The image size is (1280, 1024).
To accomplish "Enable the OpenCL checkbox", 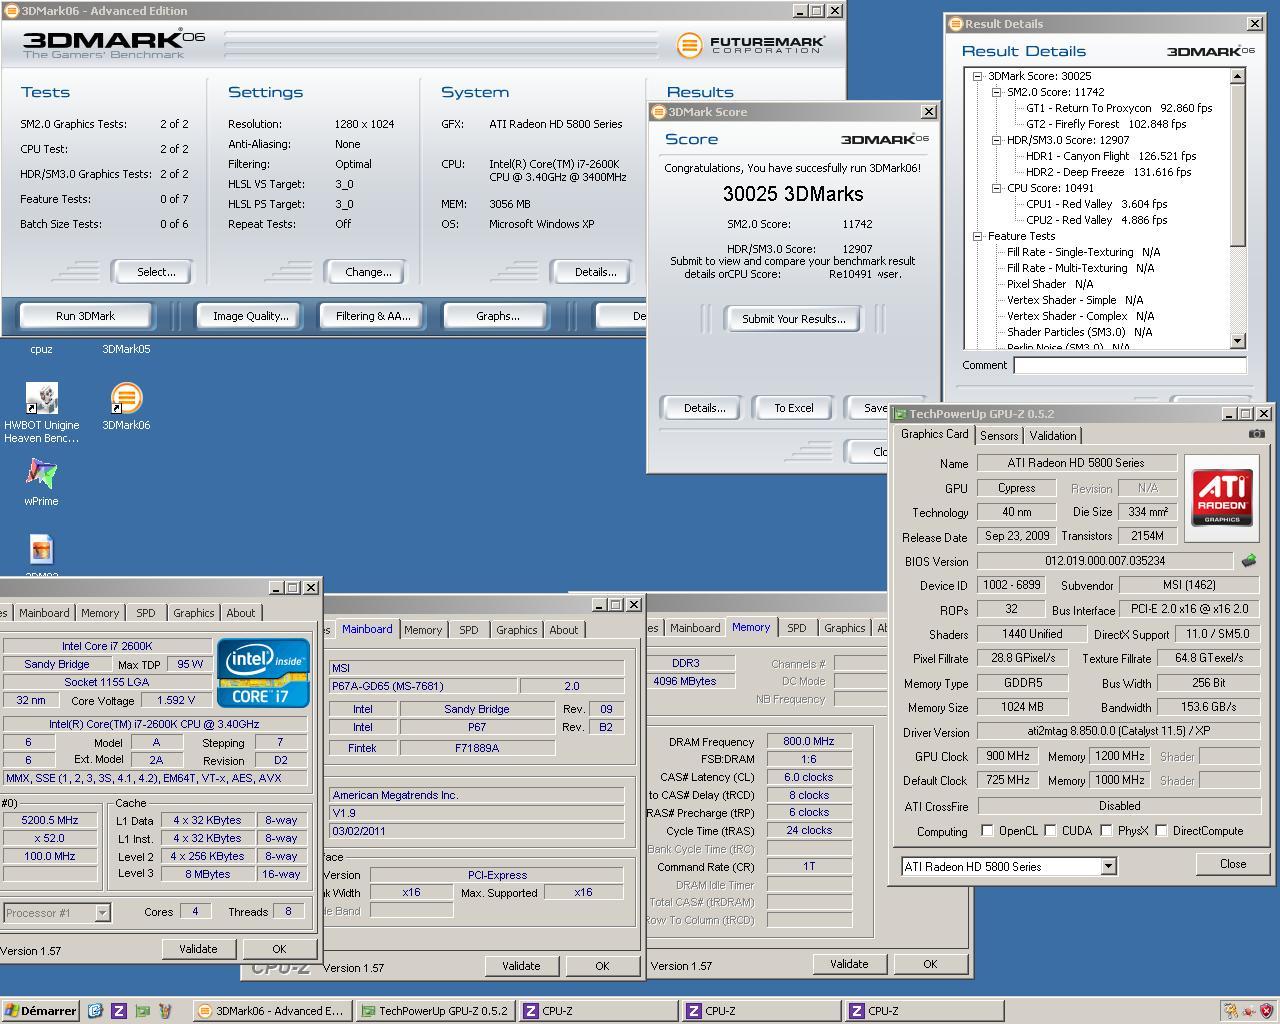I will click(987, 831).
